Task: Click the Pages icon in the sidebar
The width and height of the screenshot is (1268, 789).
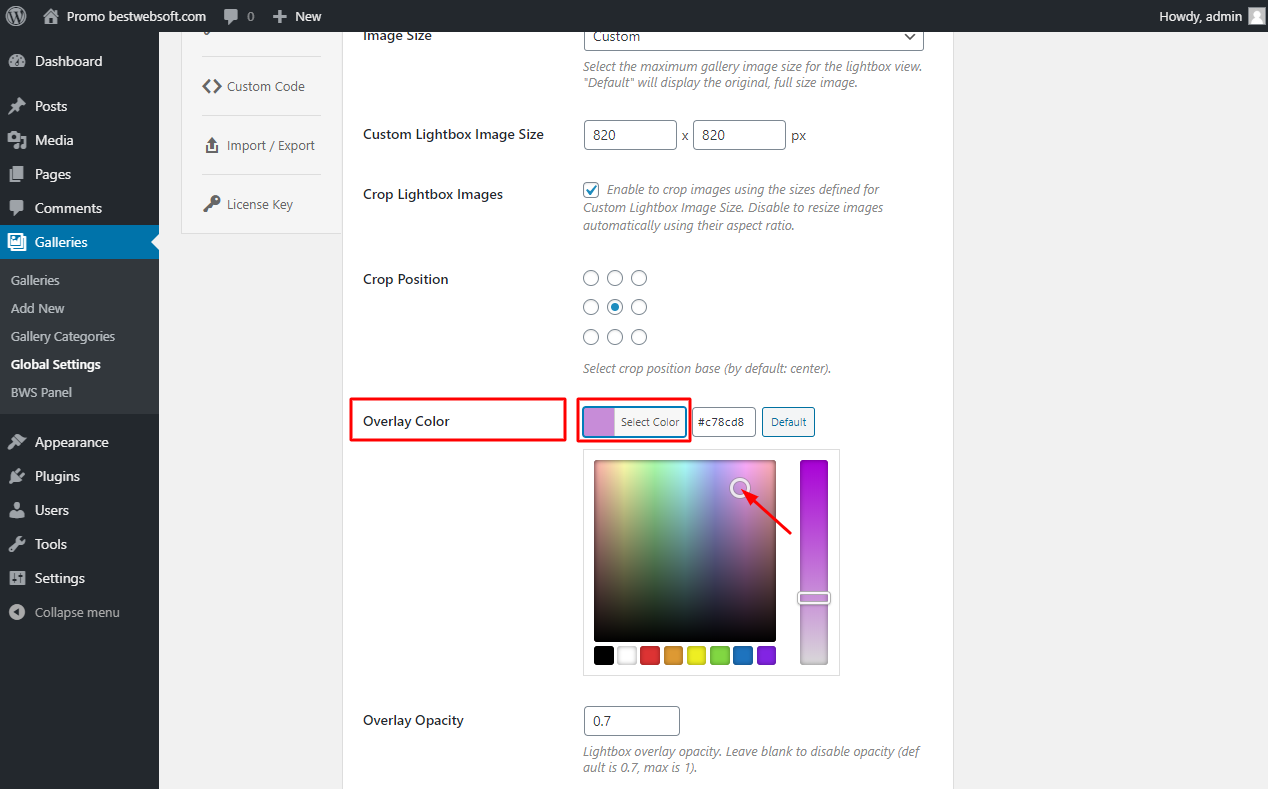Action: click(17, 174)
